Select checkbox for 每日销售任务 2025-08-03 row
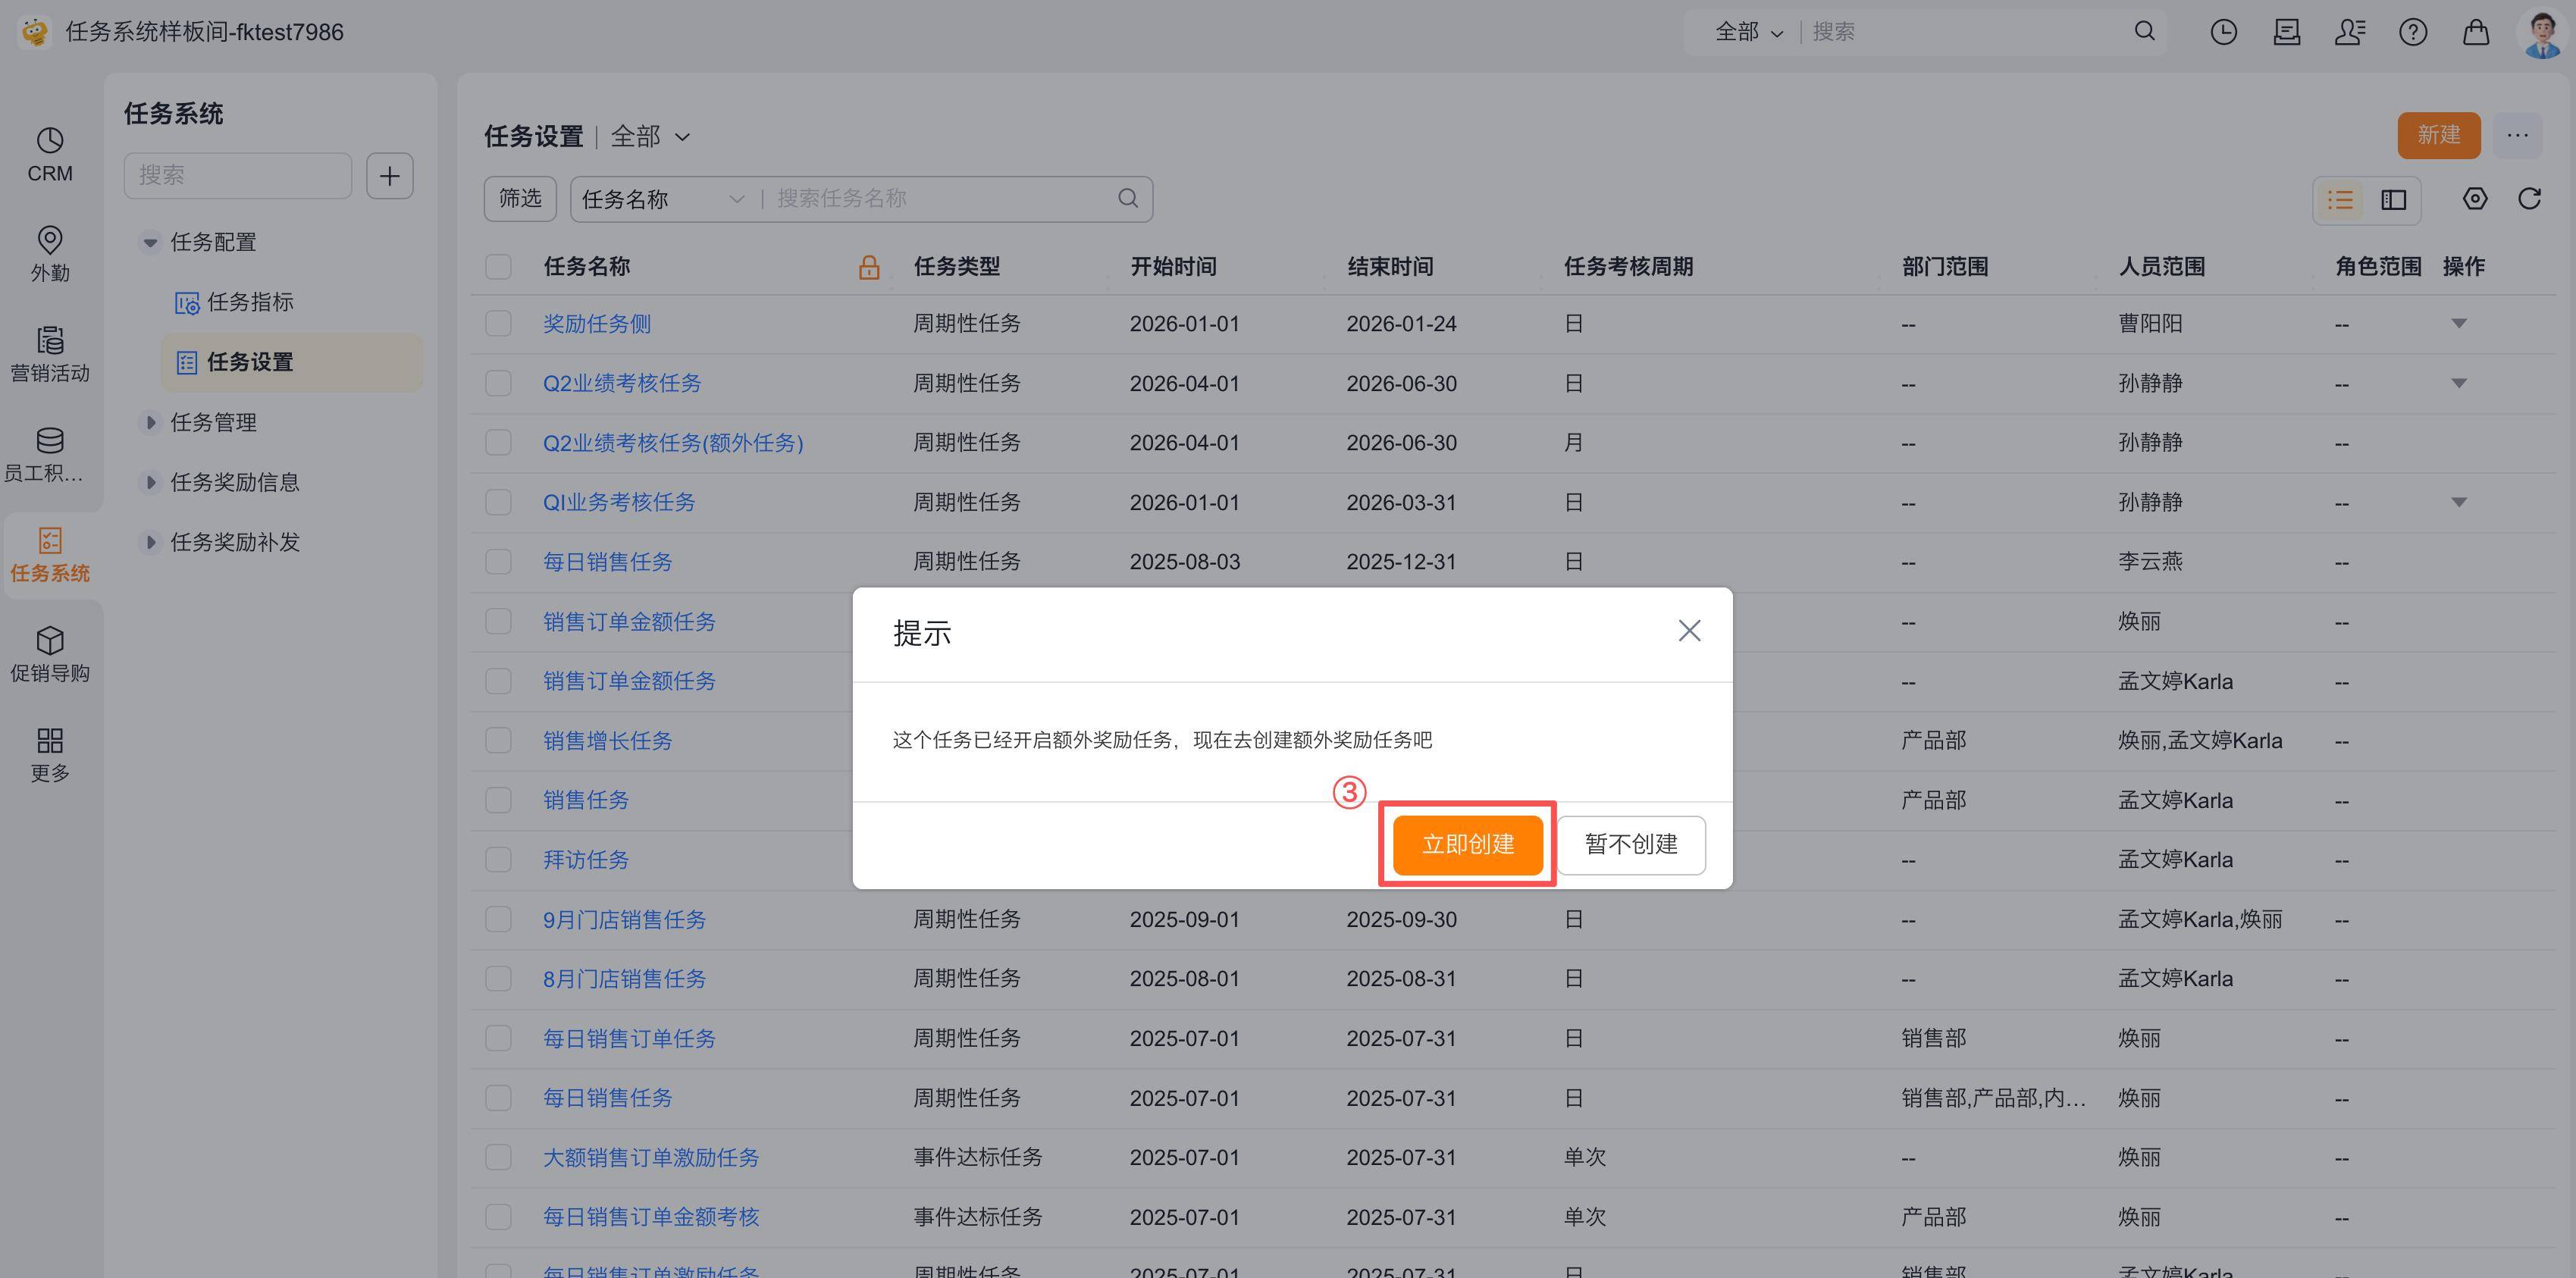 pos(498,562)
